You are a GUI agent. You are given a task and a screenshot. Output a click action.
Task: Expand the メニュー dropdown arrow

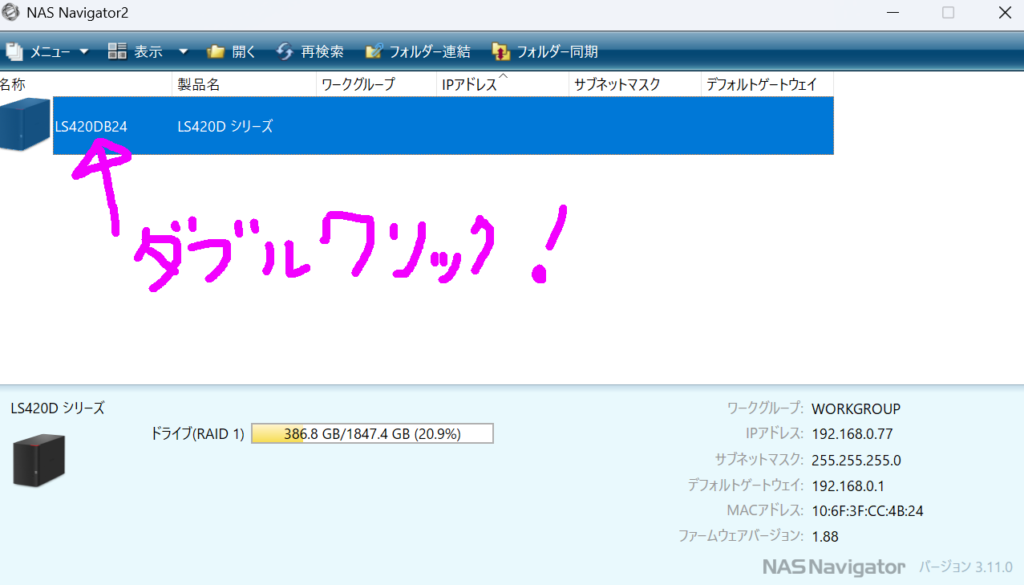[x=84, y=52]
